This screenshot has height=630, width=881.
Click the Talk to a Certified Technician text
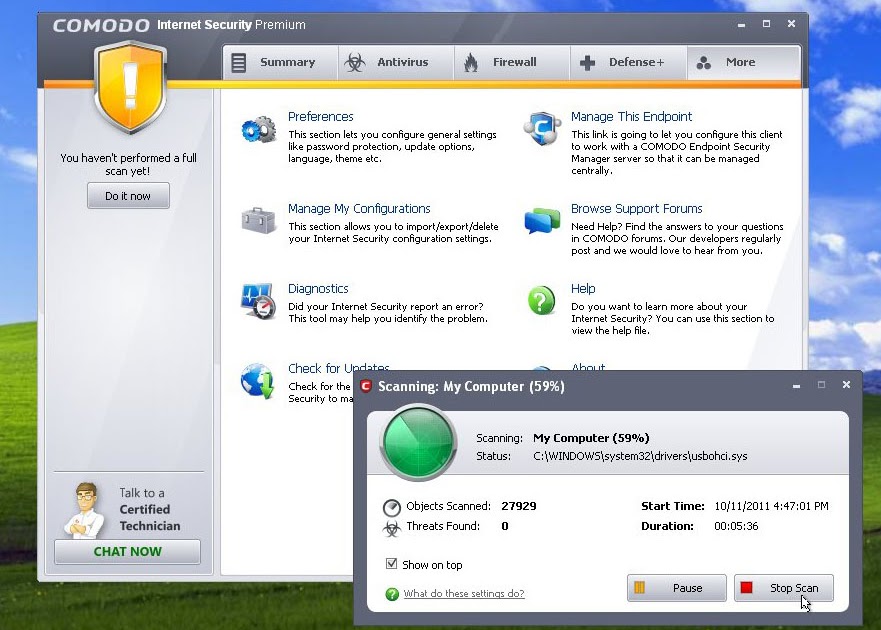tap(149, 509)
